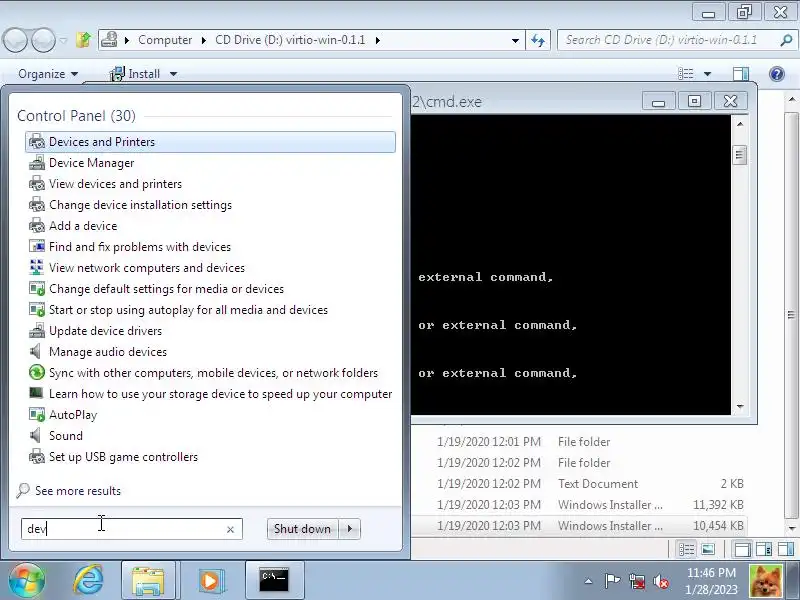Click the up folder icon in the address bar
The width and height of the screenshot is (800, 600).
(x=84, y=40)
